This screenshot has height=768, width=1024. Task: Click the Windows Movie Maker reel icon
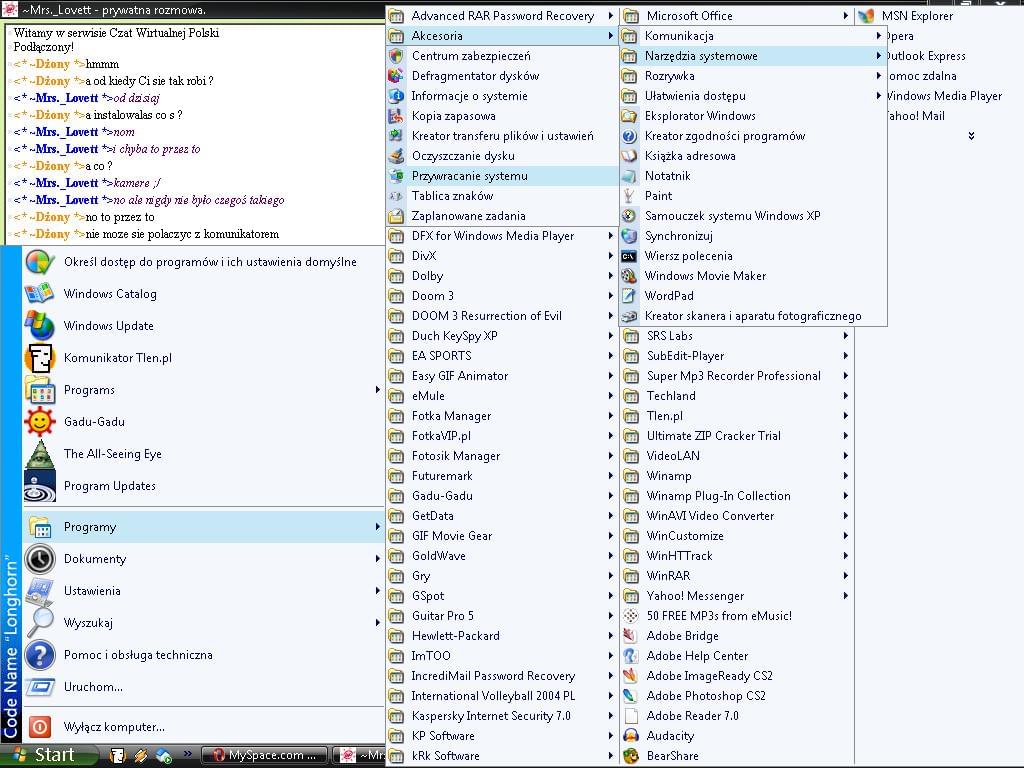(629, 276)
